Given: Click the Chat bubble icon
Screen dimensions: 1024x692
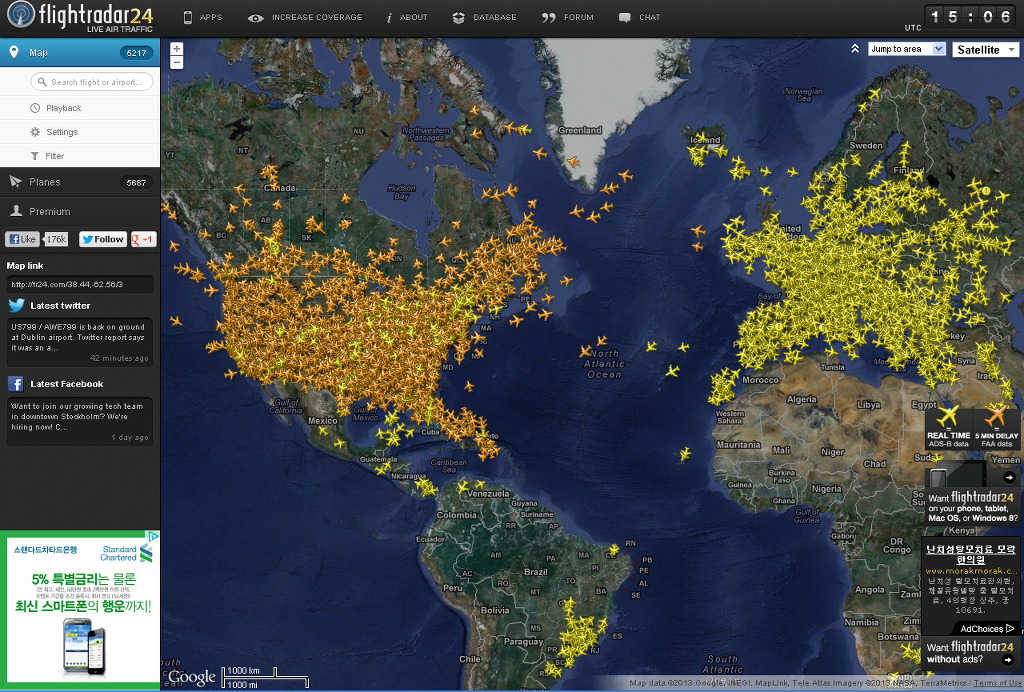Looking at the screenshot, I should point(625,18).
